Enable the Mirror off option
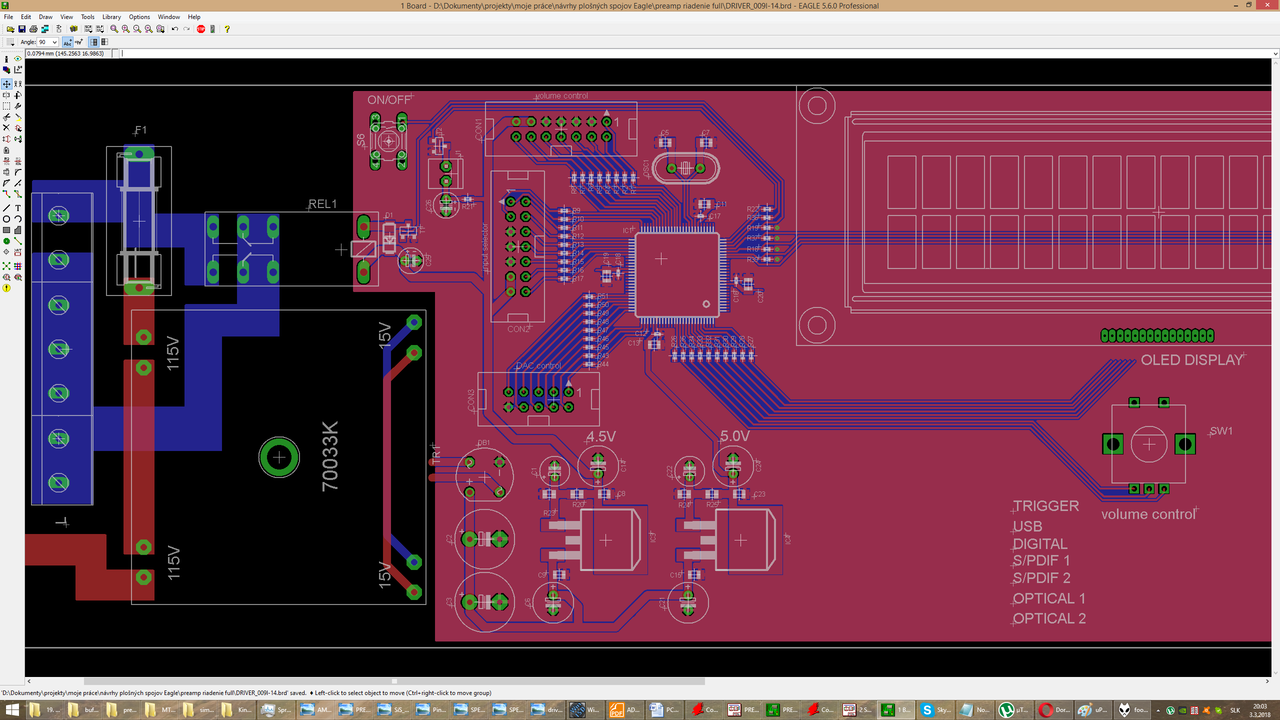The width and height of the screenshot is (1280, 720). [x=93, y=42]
